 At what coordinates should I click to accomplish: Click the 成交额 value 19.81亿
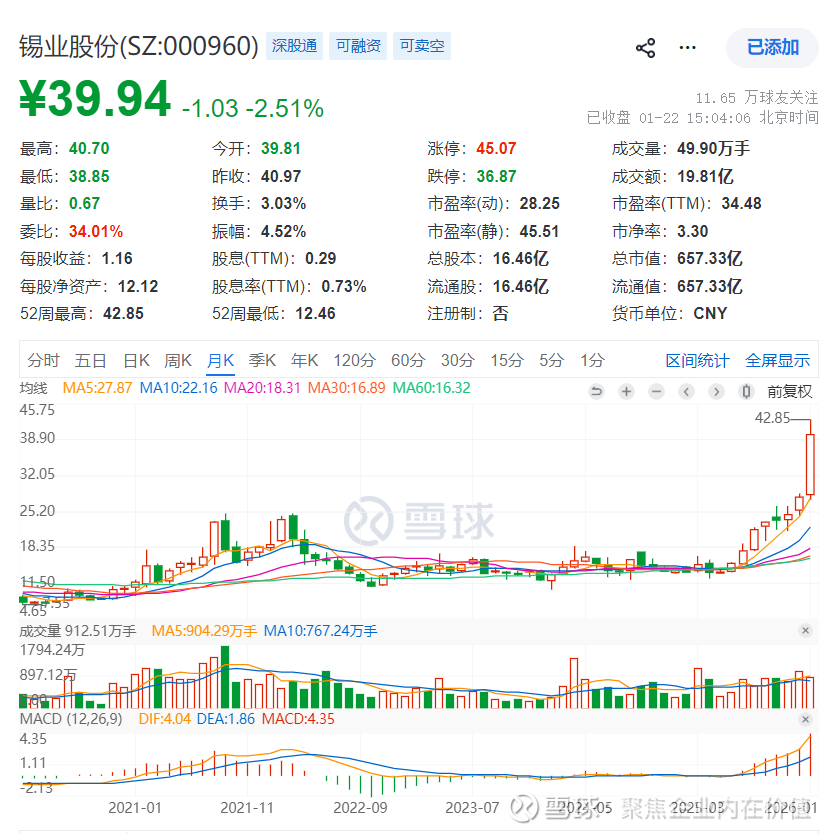click(705, 177)
